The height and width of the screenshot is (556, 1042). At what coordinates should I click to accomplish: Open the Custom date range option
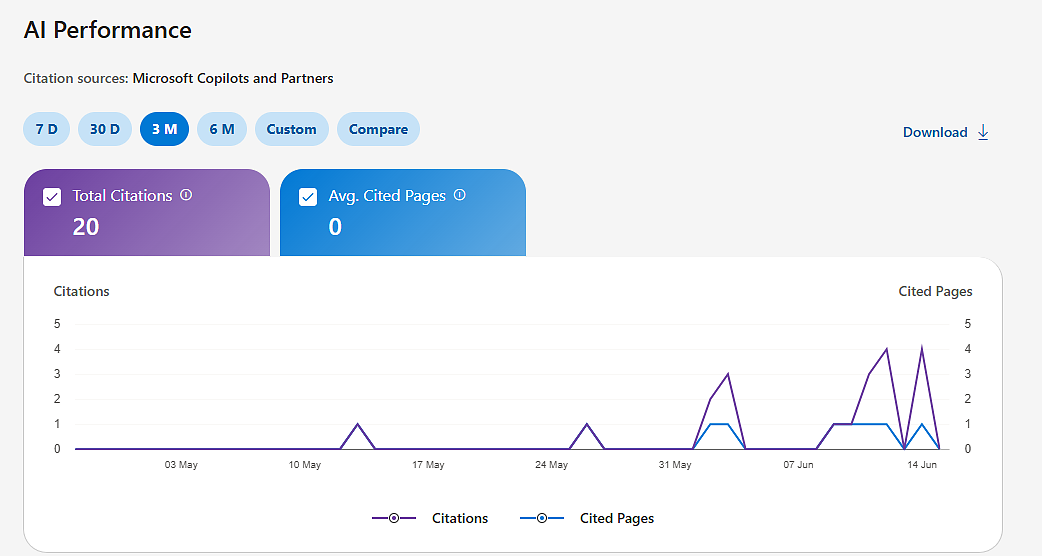(292, 129)
